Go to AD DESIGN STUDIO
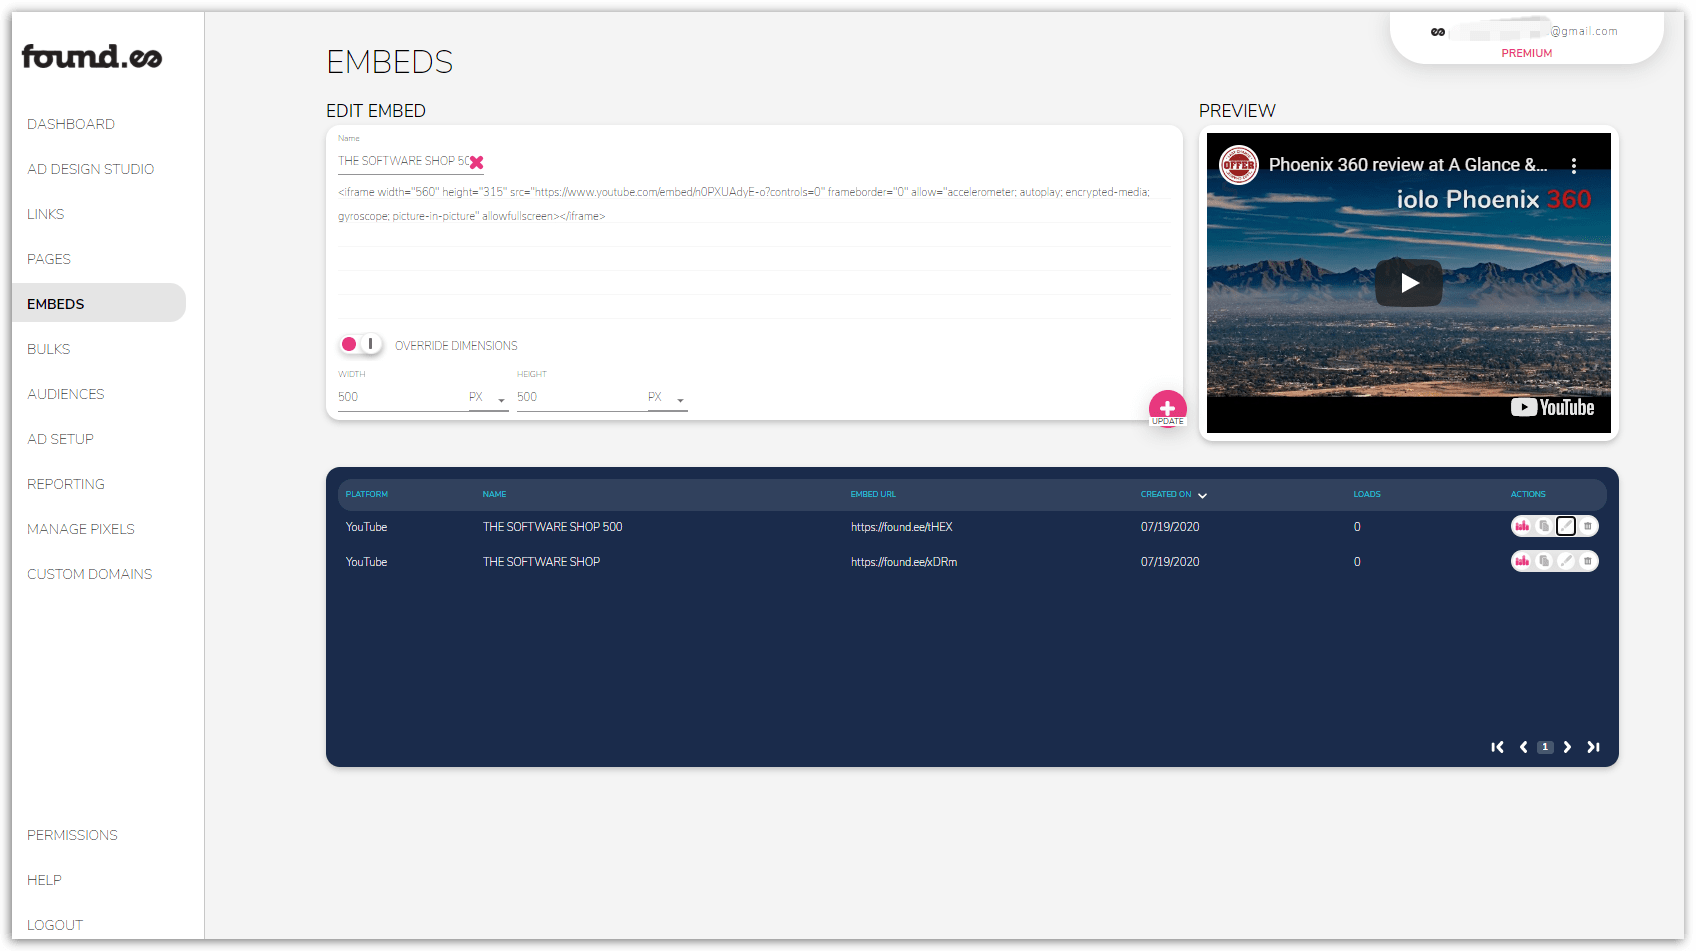The image size is (1696, 951). [x=90, y=168]
